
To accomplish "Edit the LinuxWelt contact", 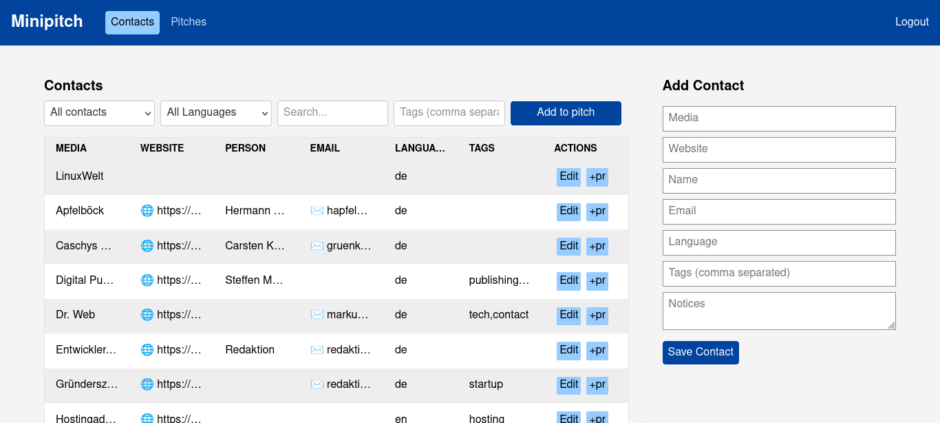I will [x=568, y=177].
